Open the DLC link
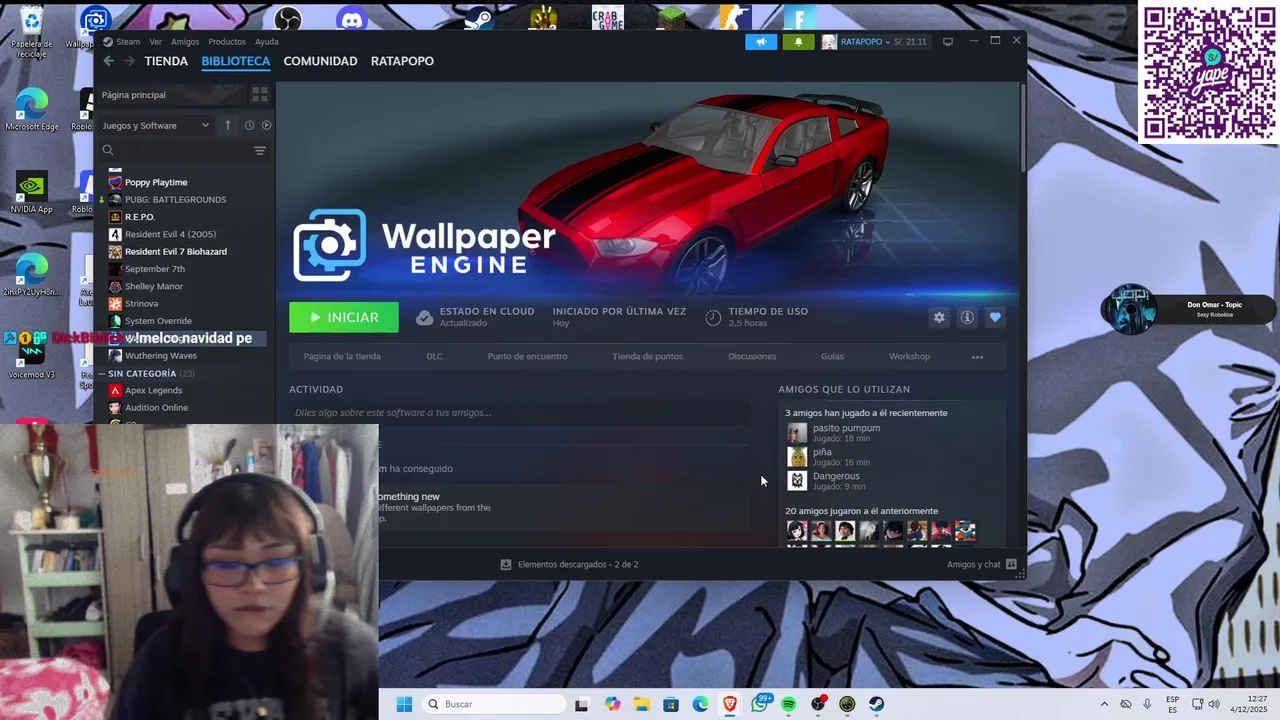Viewport: 1280px width, 720px height. (x=434, y=356)
